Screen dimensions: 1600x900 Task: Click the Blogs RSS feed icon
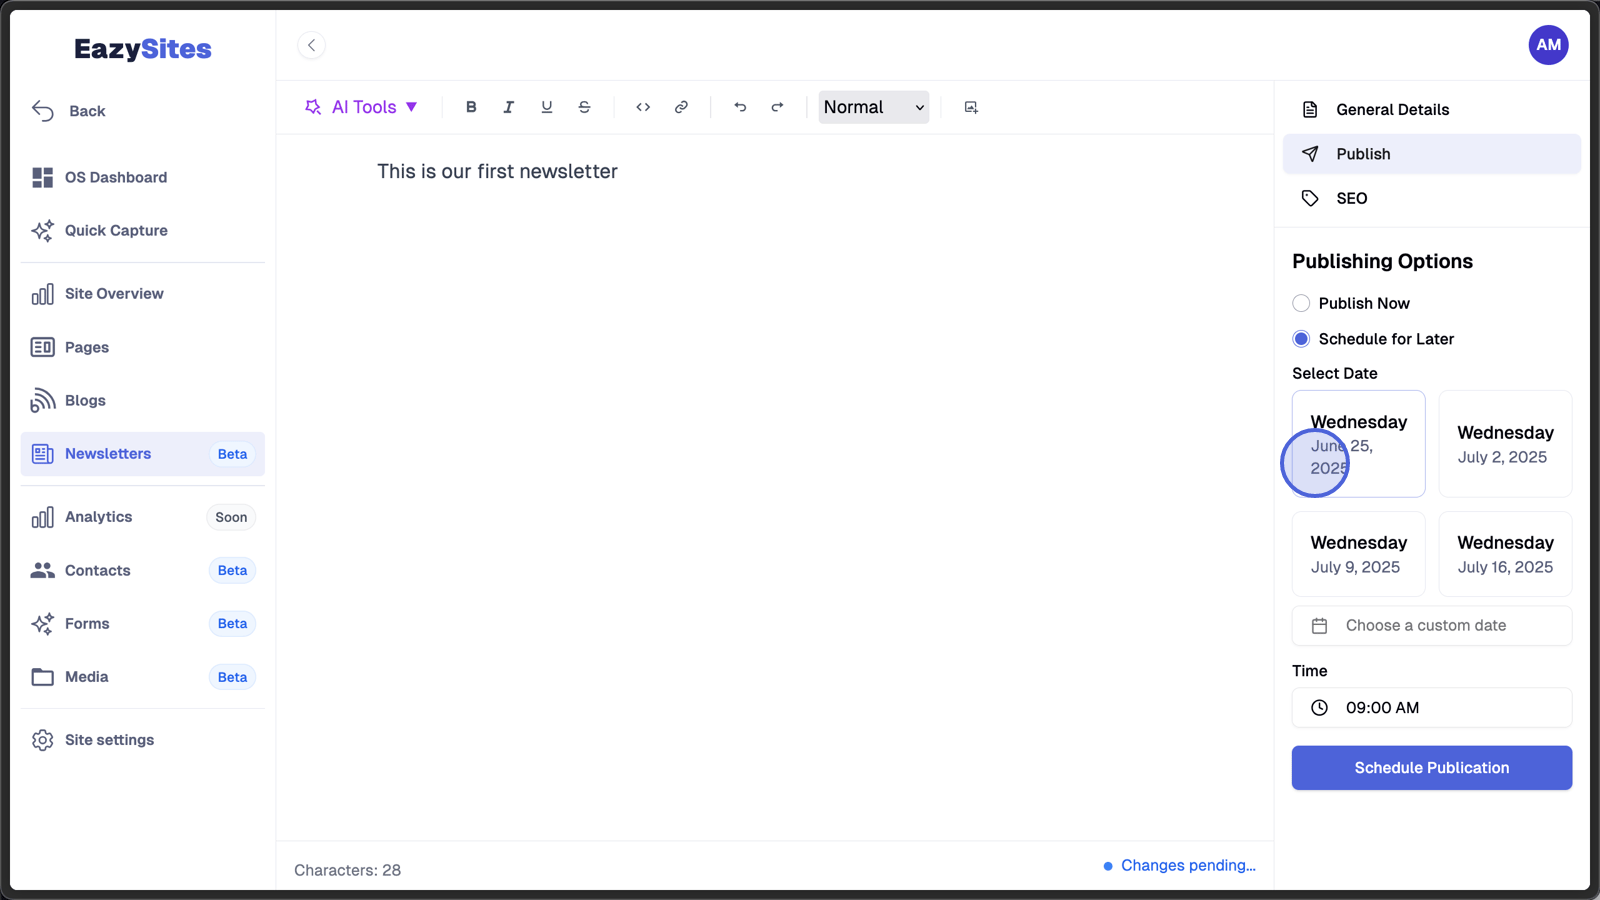click(42, 400)
